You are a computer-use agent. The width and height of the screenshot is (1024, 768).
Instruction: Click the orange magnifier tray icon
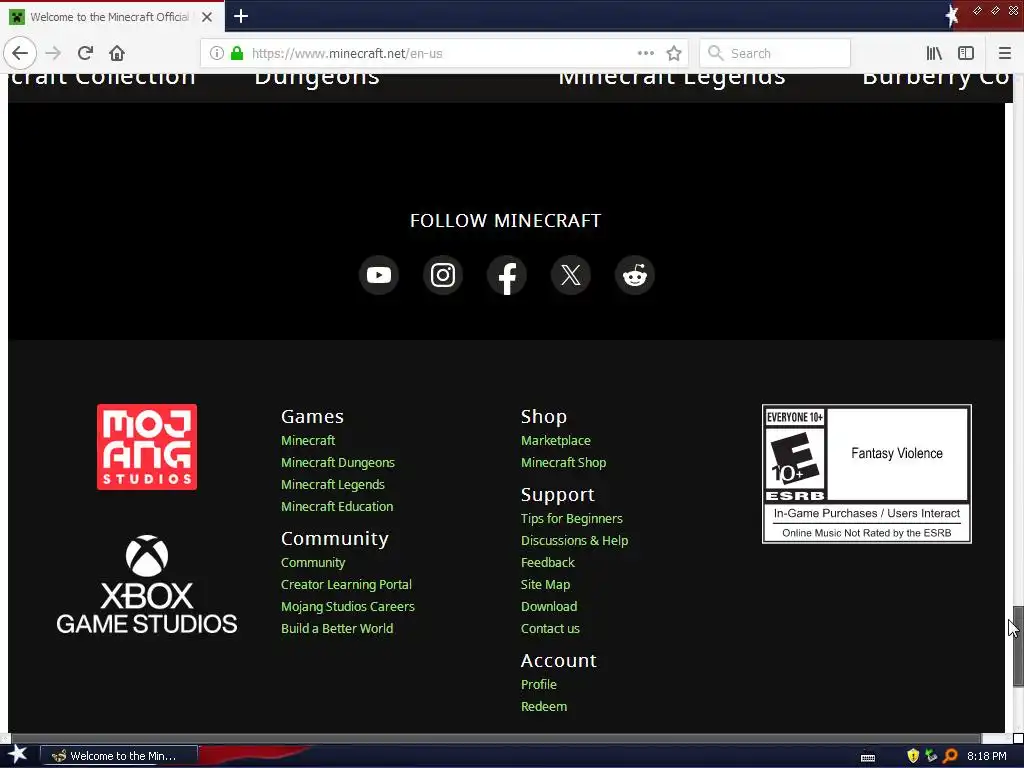coord(950,756)
